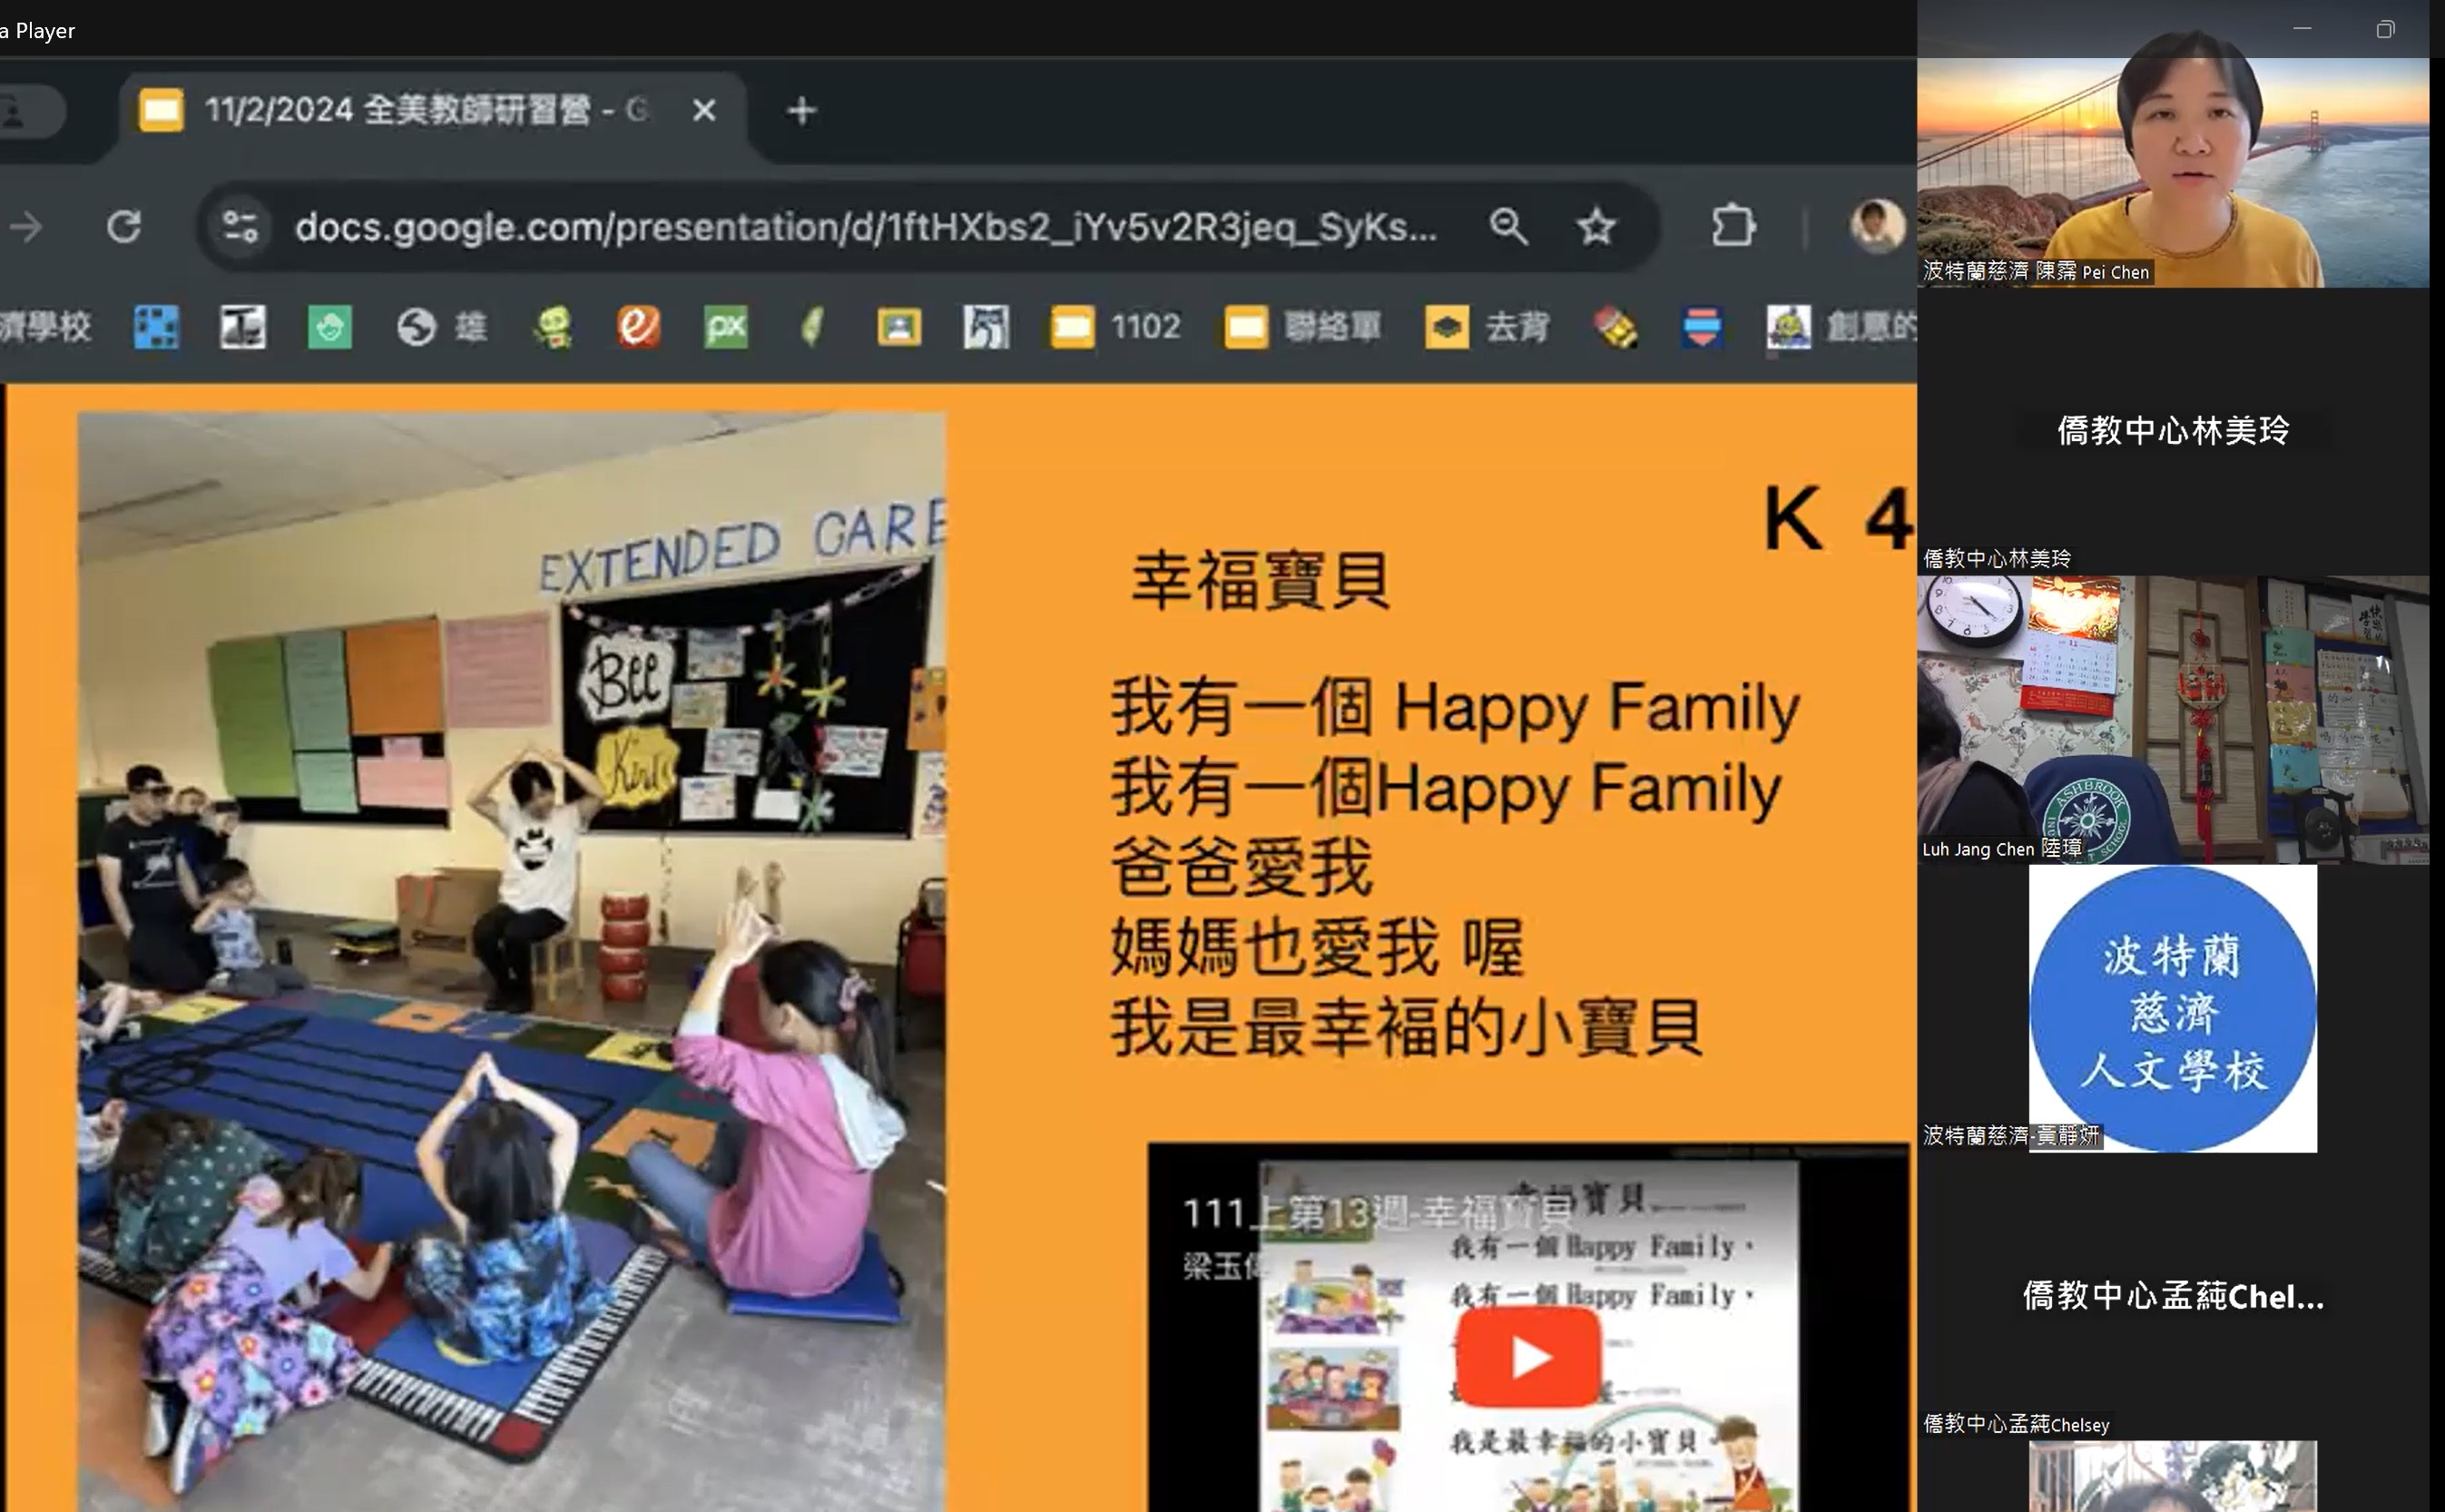
Task: Open a new tab with the plus button
Action: click(x=800, y=111)
